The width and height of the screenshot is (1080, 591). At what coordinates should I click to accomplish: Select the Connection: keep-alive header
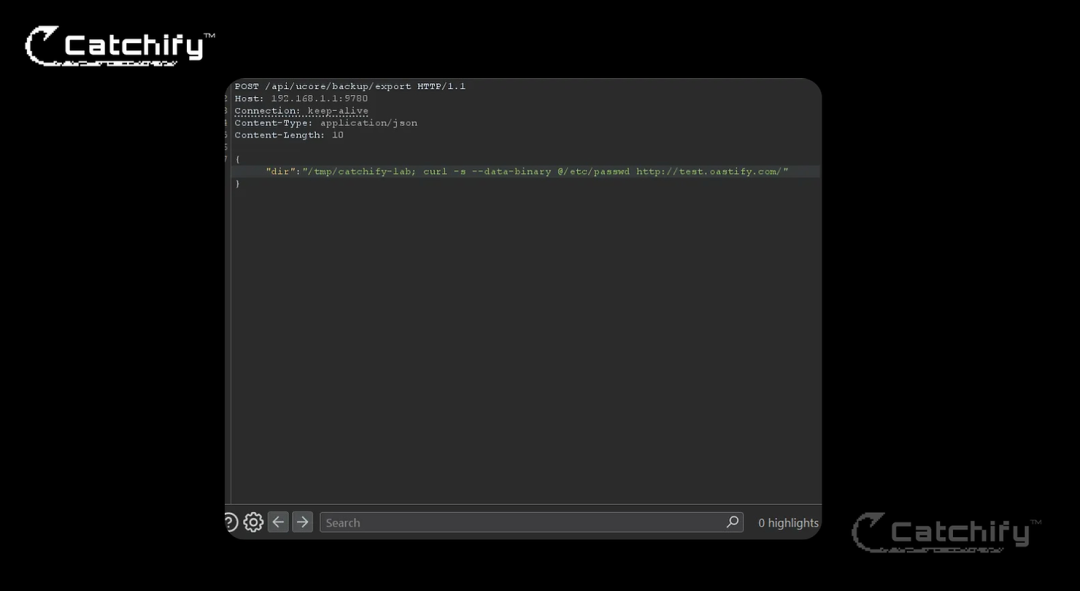(301, 111)
